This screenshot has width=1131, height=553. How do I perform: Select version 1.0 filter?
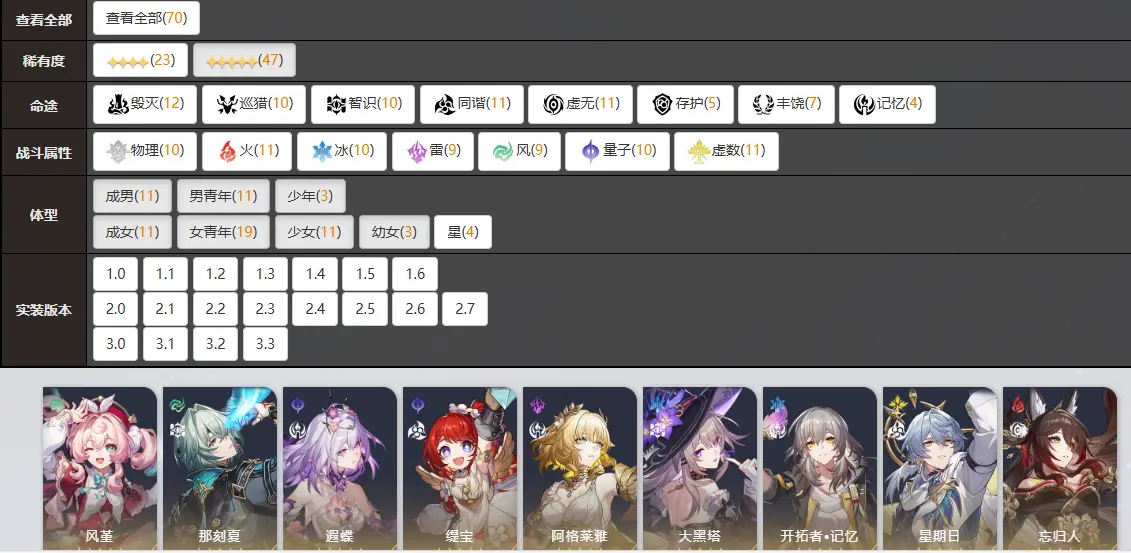tap(115, 274)
